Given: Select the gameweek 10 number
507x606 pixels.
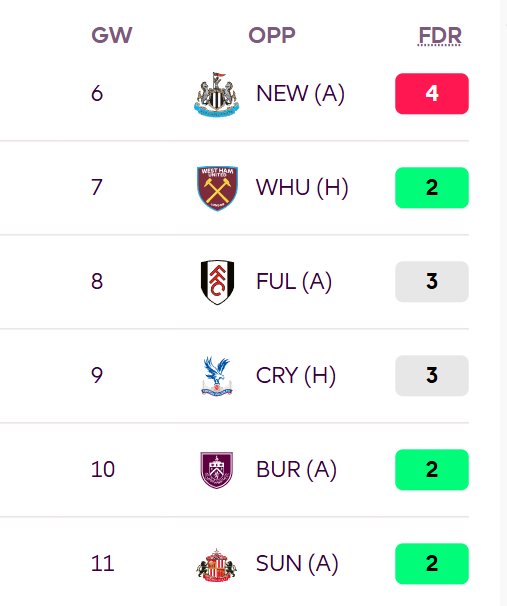Looking at the screenshot, I should (103, 470).
